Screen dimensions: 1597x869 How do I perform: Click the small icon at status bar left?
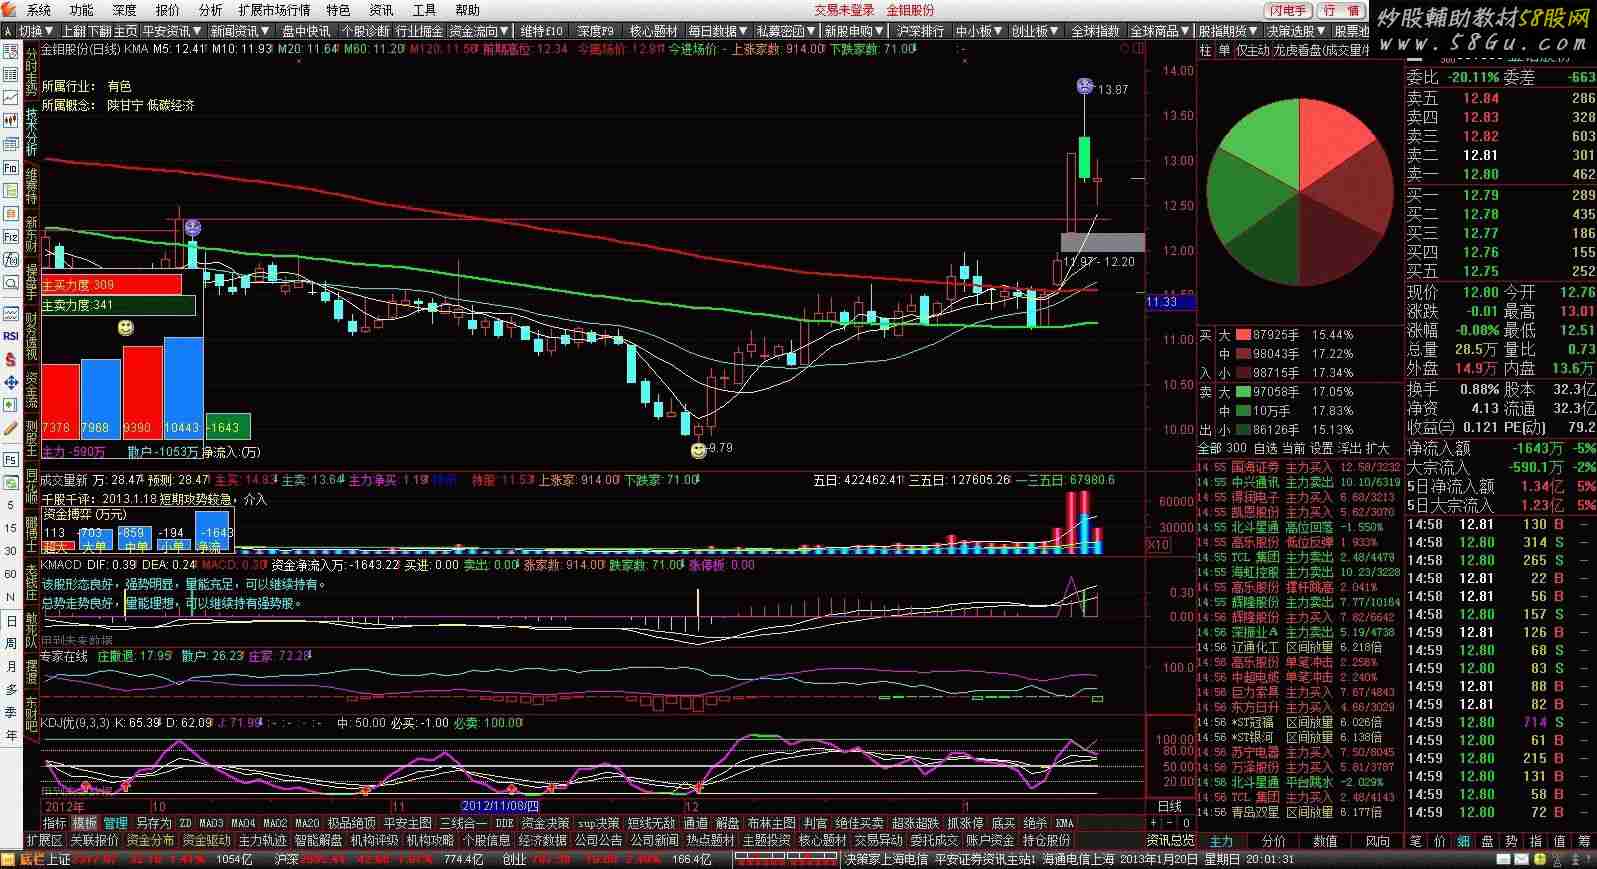pos(9,859)
